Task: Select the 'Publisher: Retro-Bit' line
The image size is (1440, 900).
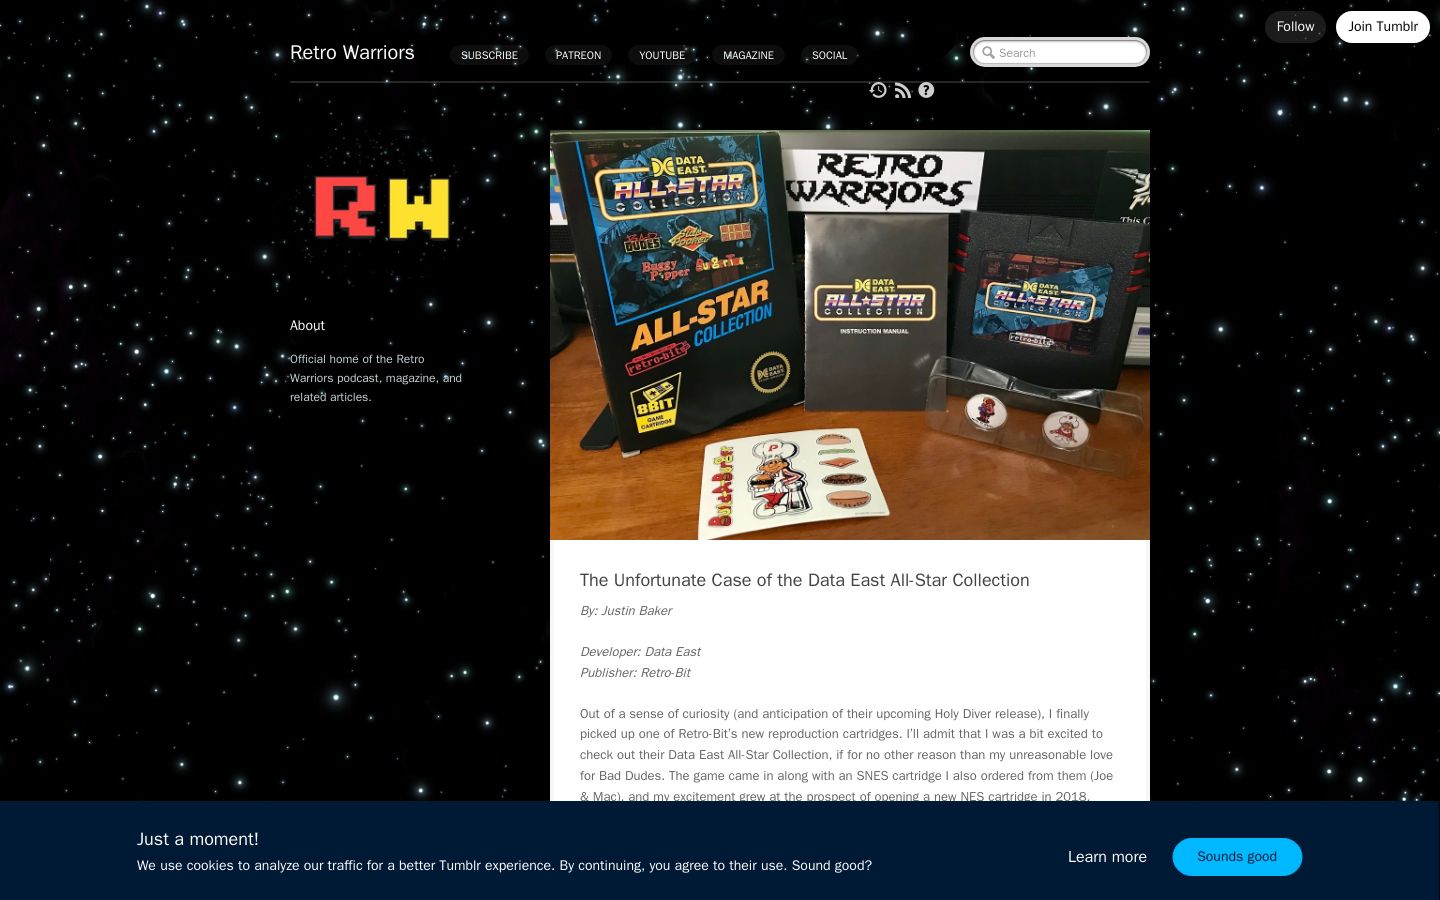Action: tap(635, 673)
